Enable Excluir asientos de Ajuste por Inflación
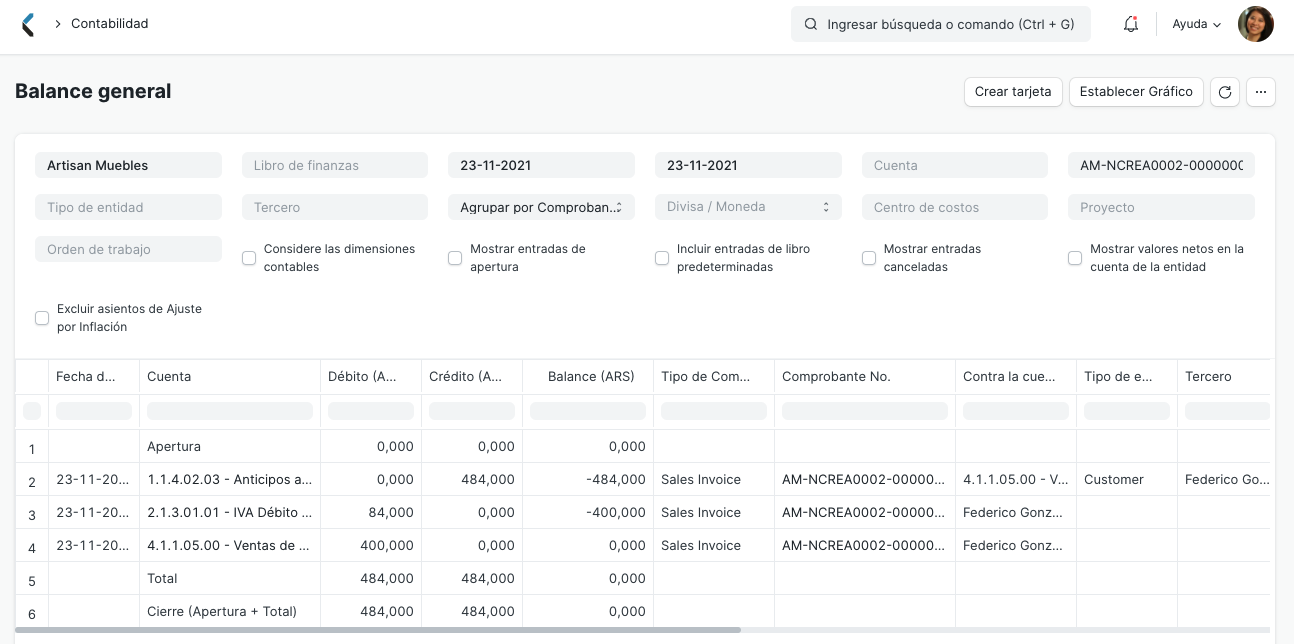This screenshot has width=1294, height=644. tap(42, 318)
